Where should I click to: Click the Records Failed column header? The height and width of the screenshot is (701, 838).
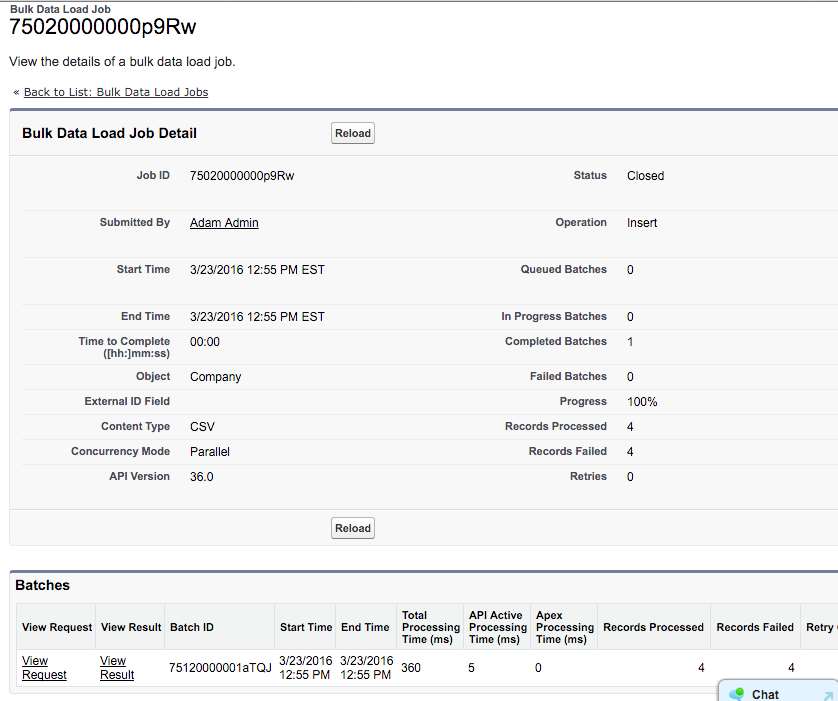755,627
